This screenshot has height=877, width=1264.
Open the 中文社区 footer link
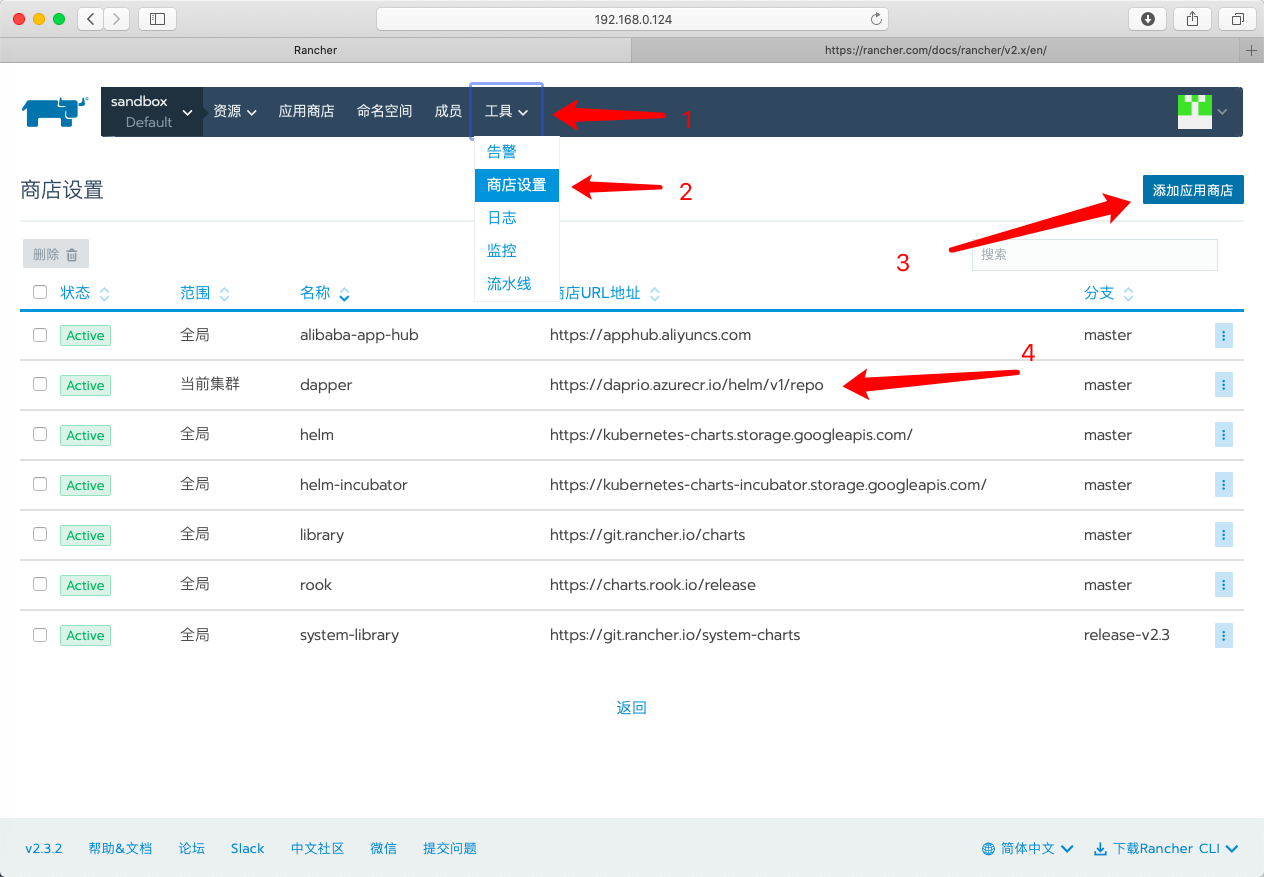(317, 848)
